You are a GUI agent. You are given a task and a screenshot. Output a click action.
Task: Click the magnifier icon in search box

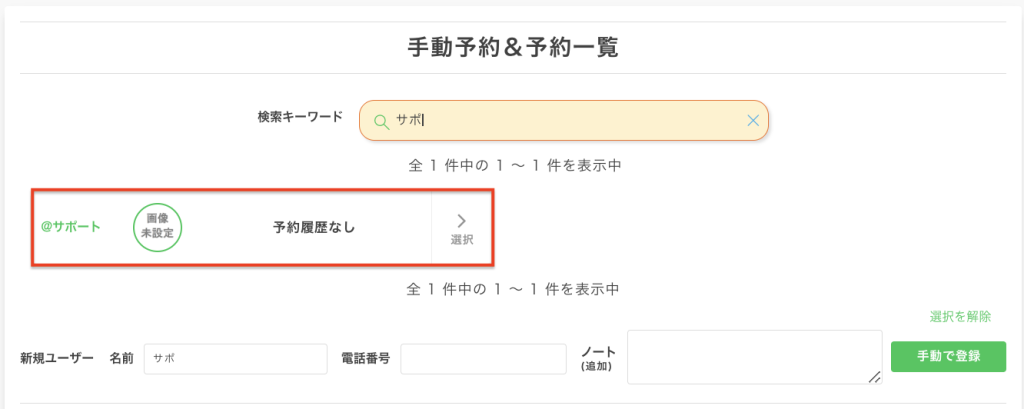(380, 121)
